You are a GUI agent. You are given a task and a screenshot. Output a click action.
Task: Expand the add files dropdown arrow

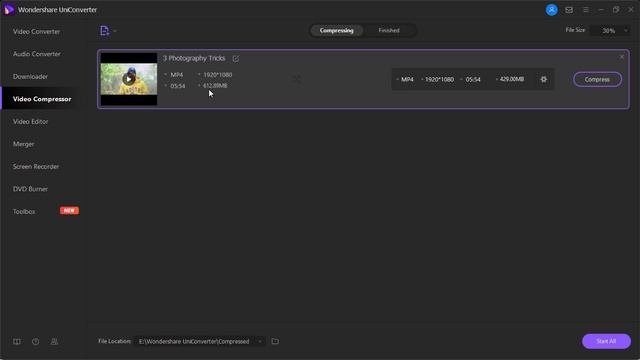tap(115, 31)
